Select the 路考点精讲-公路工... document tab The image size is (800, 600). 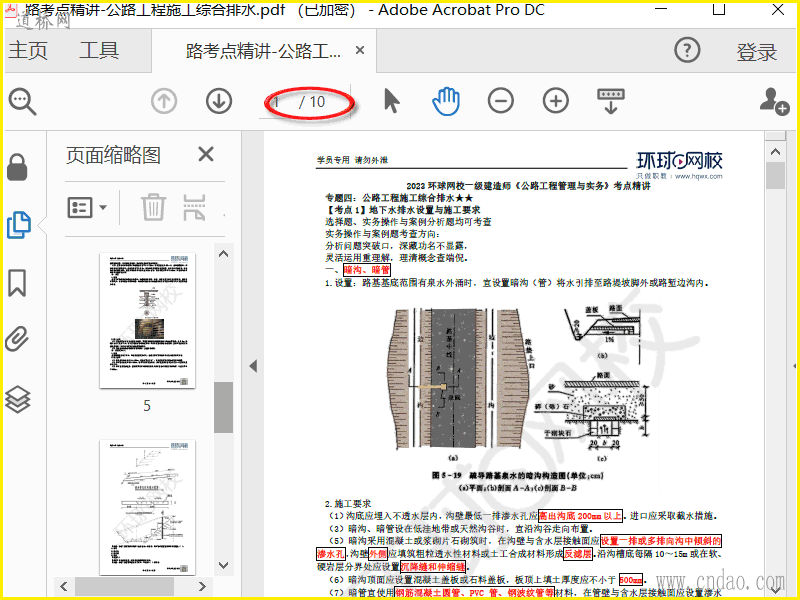pos(263,51)
